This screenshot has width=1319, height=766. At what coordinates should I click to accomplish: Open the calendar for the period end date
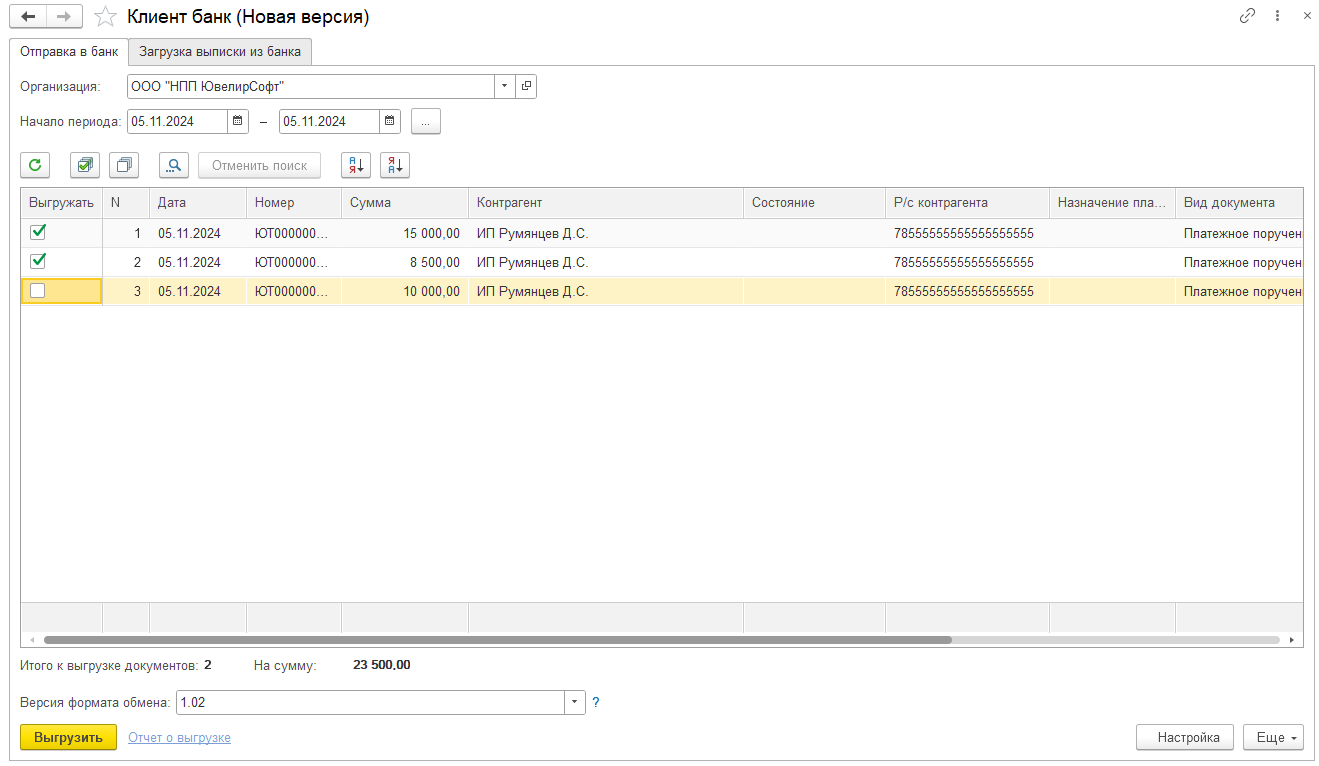click(390, 121)
